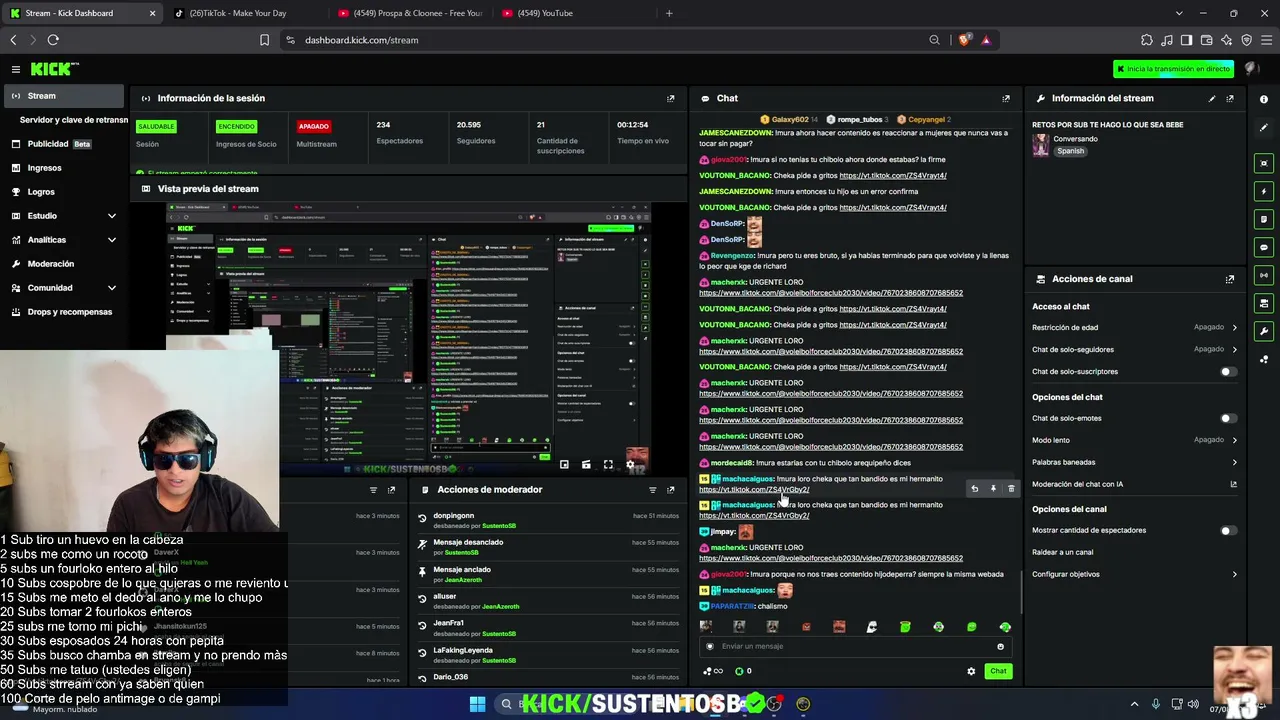
Task: Click the chat bubble icon in the right sidebar
Action: [1264, 247]
